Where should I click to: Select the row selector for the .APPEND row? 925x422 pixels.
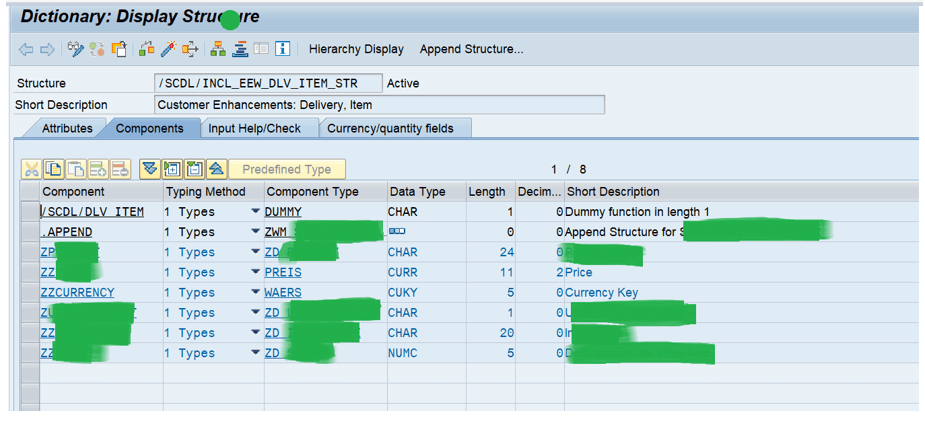pos(29,232)
